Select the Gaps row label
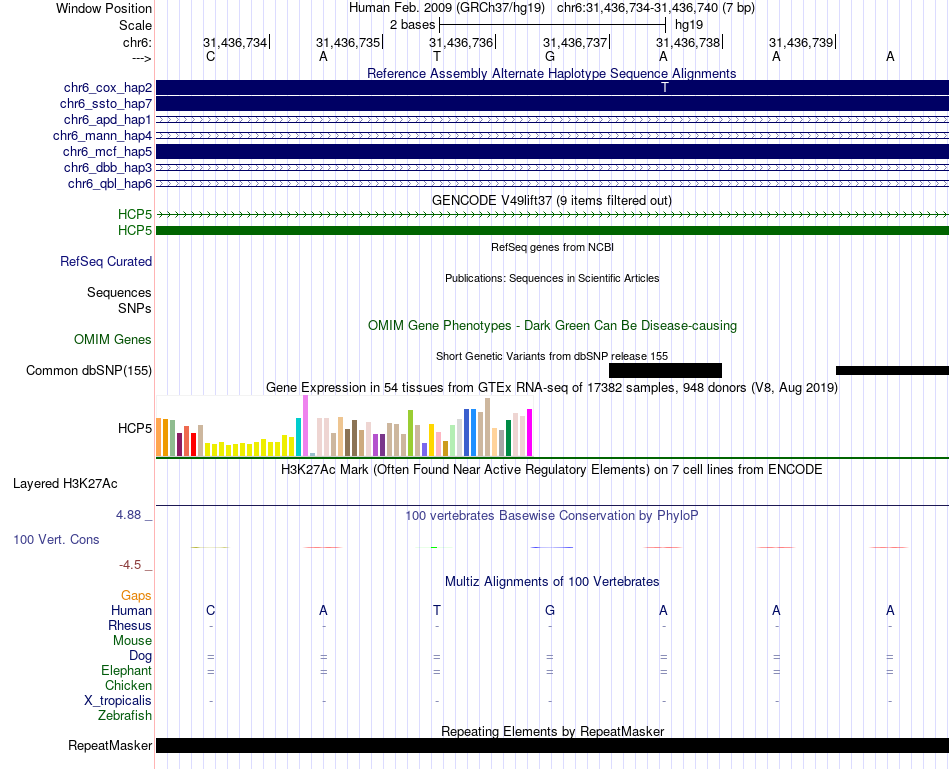The height and width of the screenshot is (769, 950). coord(136,596)
